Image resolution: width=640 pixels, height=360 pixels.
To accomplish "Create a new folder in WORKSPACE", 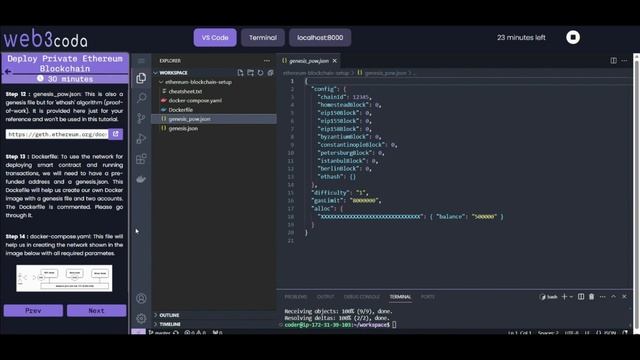I will click(250, 73).
